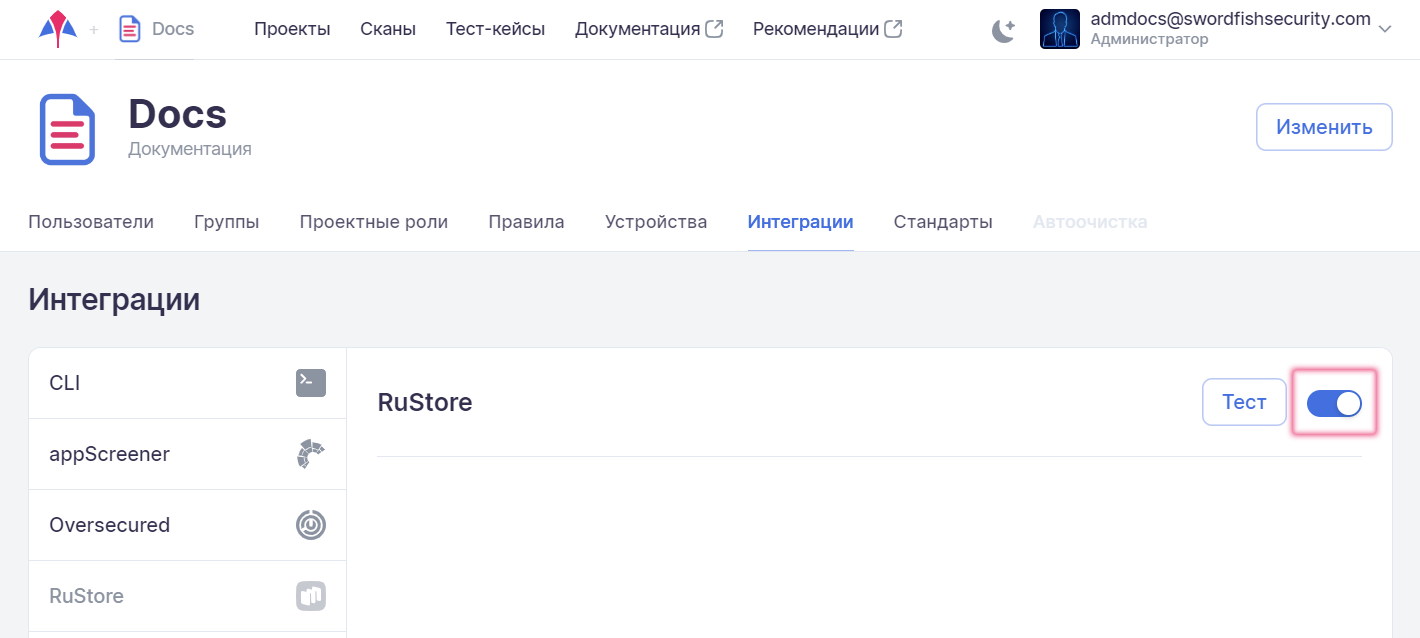Image resolution: width=1420 pixels, height=638 pixels.
Task: Click the appScreener integration icon
Action: pos(311,454)
